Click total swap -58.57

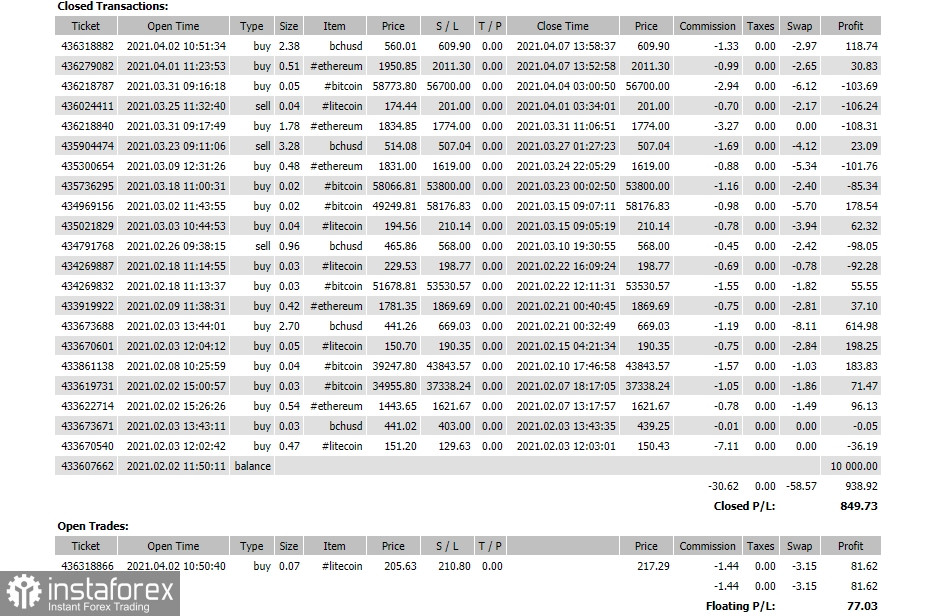tap(801, 486)
